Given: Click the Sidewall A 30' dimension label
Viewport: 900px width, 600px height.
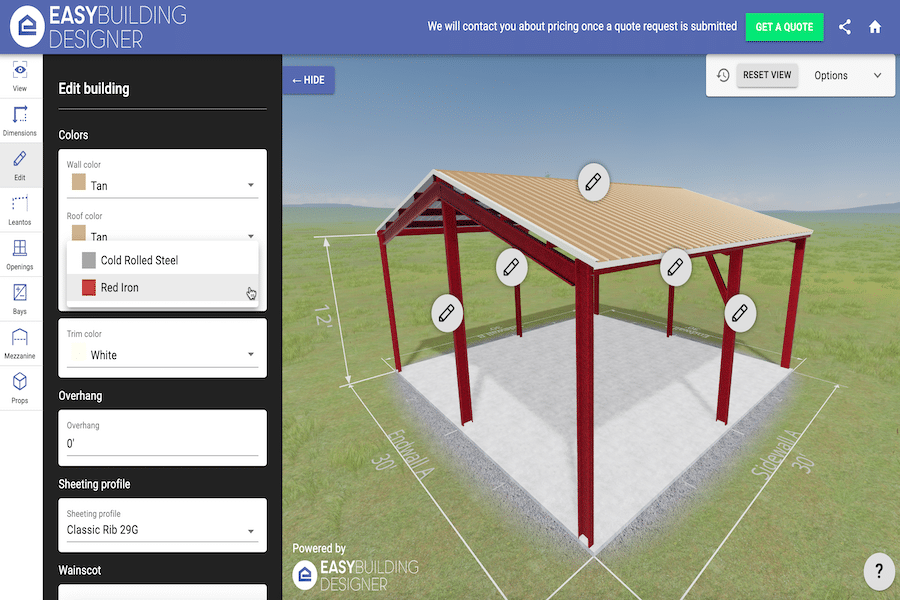Looking at the screenshot, I should coord(783,454).
